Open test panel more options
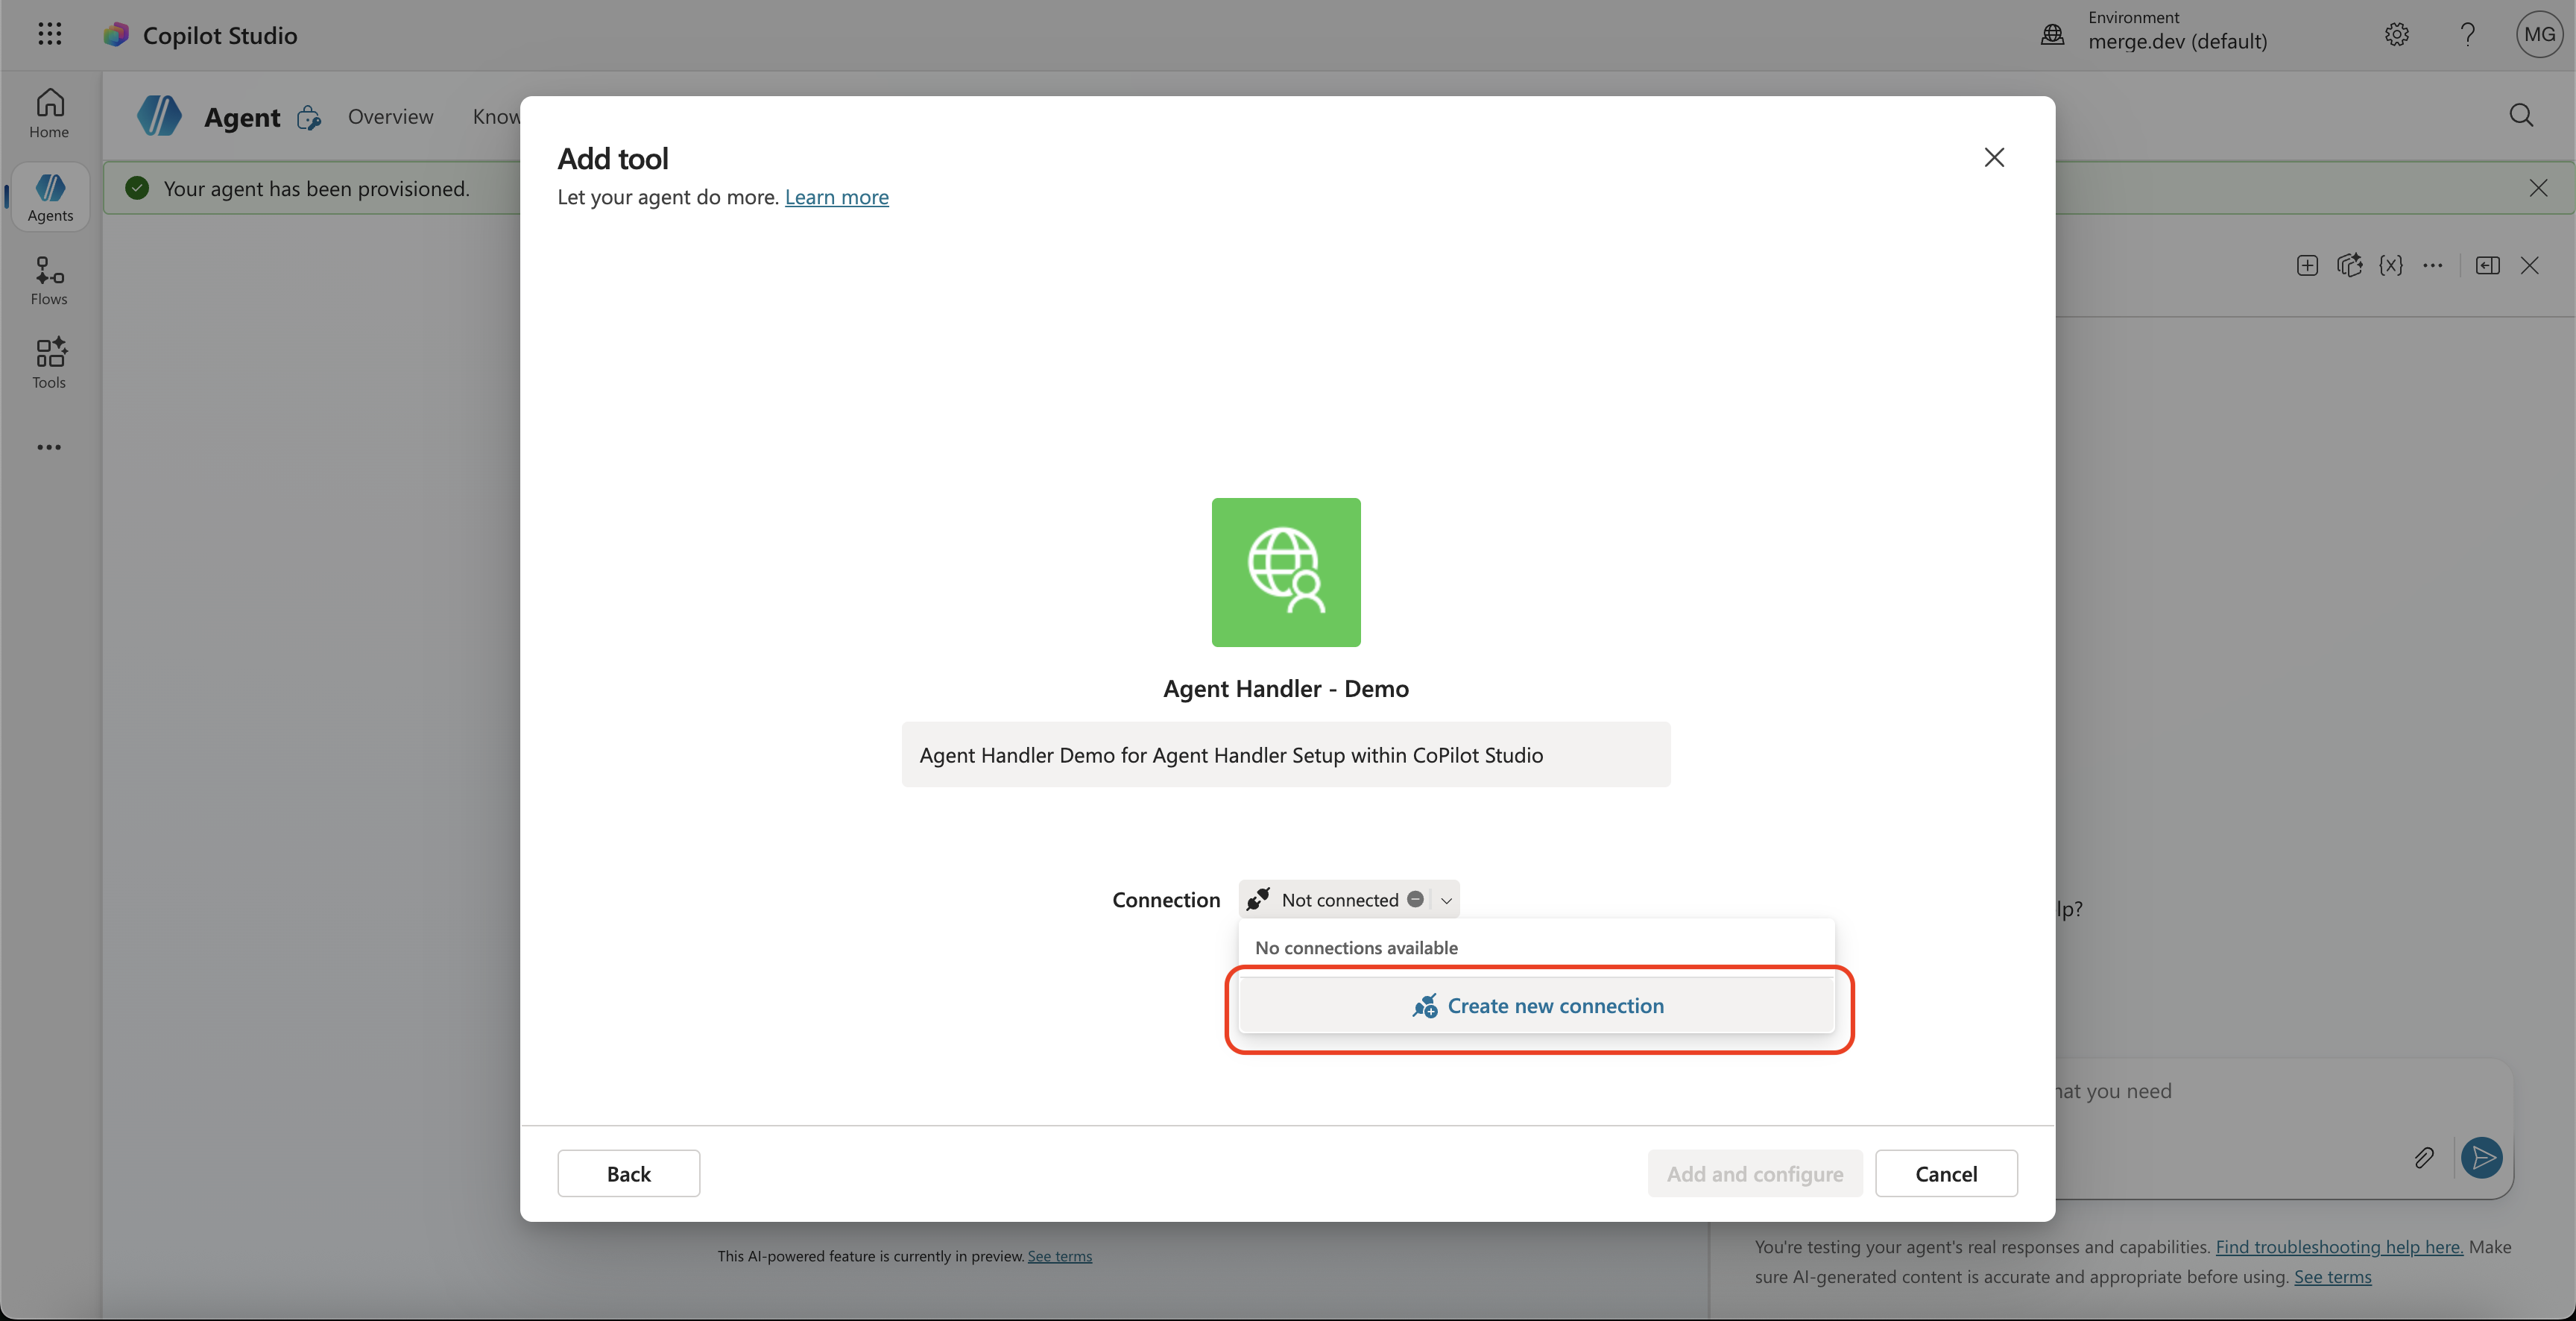Screen dimensions: 2576x1321 point(2433,265)
